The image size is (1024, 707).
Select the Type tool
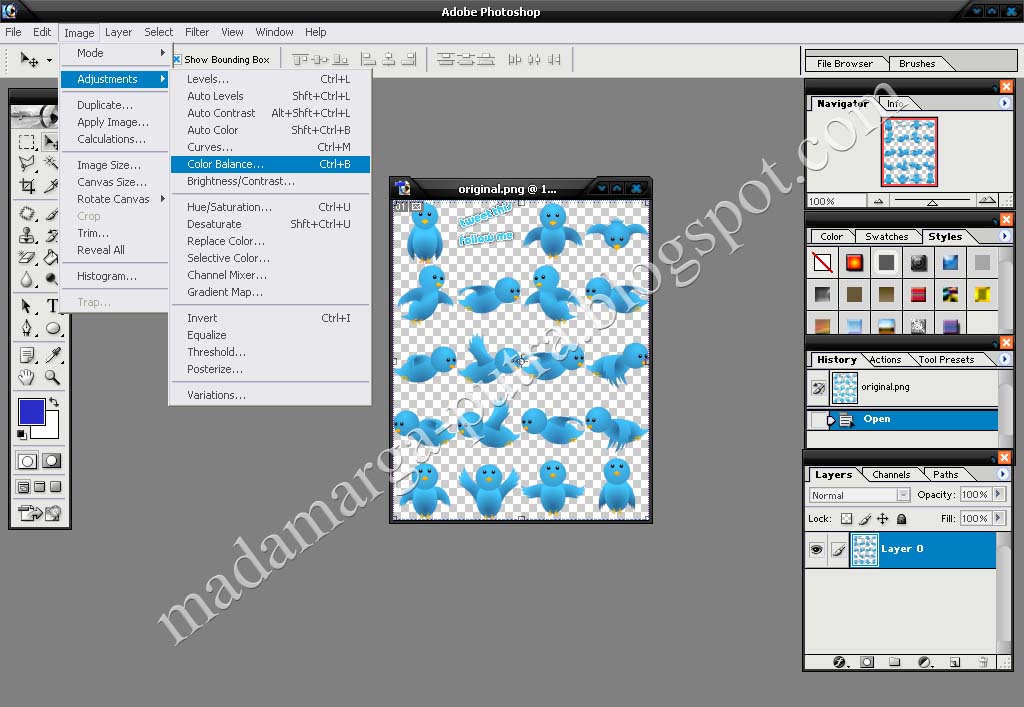pyautogui.click(x=52, y=306)
